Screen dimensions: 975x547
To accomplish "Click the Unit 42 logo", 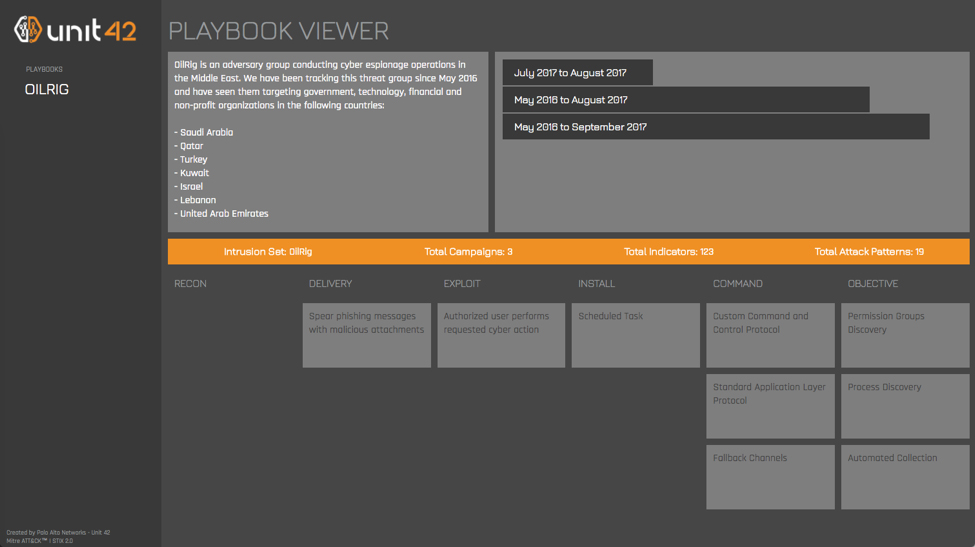I will point(75,29).
